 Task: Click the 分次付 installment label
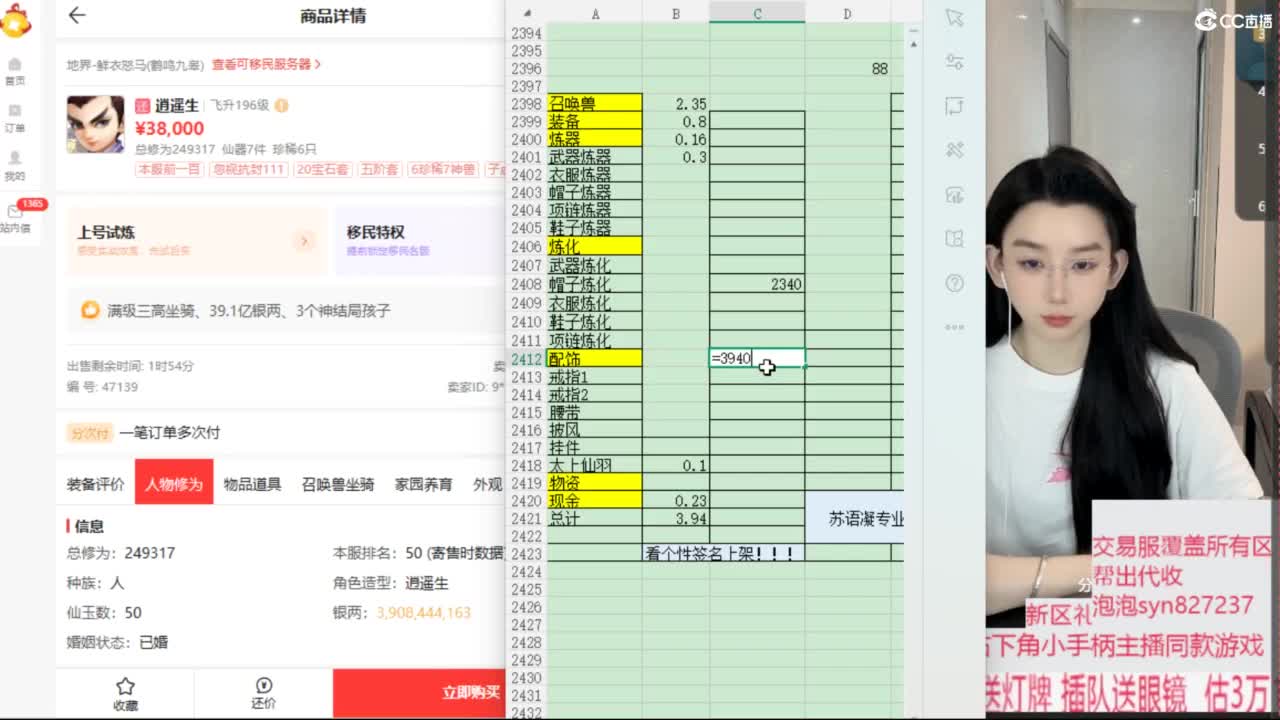tap(89, 433)
